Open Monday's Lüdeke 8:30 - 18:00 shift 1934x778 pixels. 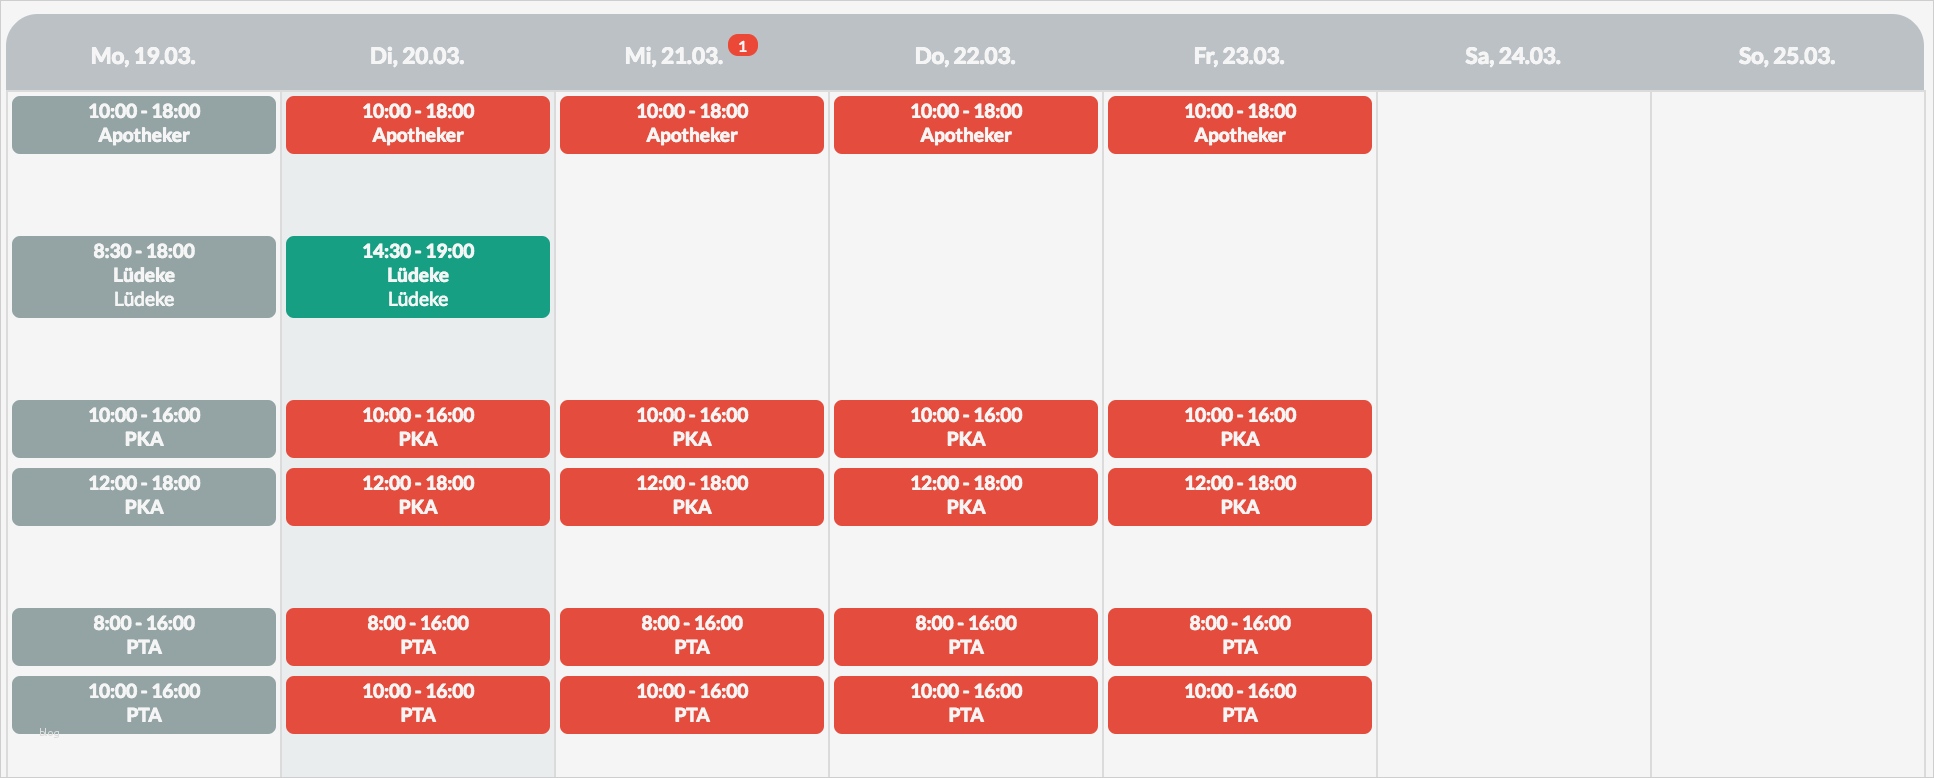pyautogui.click(x=144, y=276)
